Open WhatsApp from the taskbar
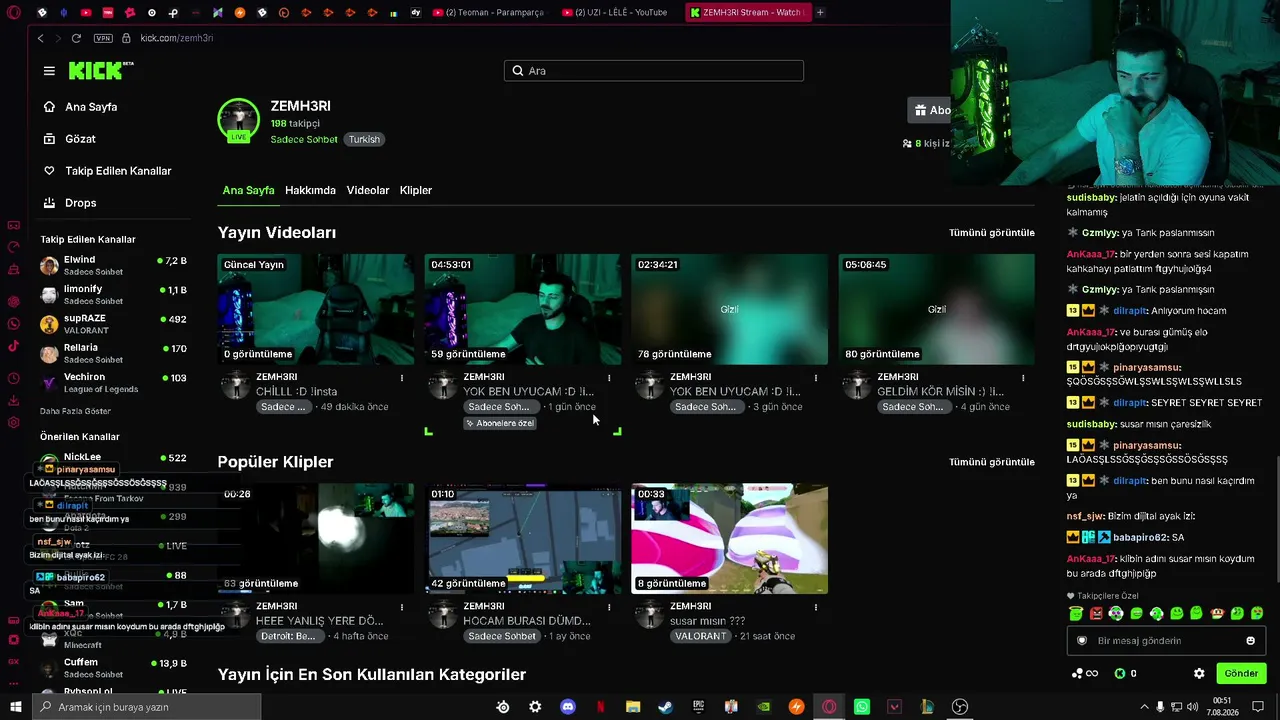This screenshot has width=1280, height=720. (862, 707)
